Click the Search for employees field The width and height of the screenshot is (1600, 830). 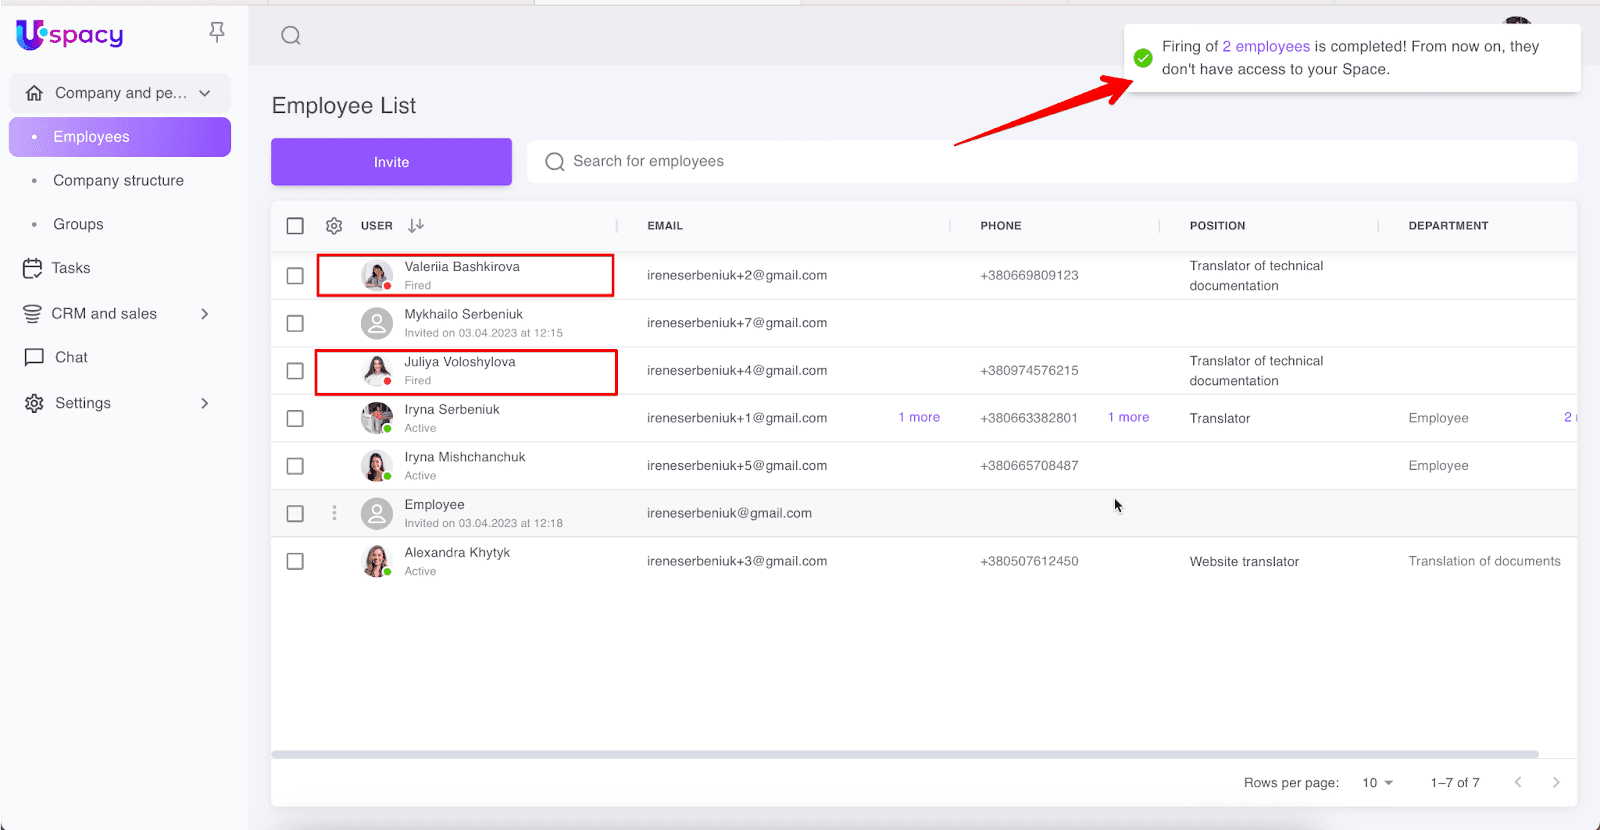pyautogui.click(x=1050, y=162)
